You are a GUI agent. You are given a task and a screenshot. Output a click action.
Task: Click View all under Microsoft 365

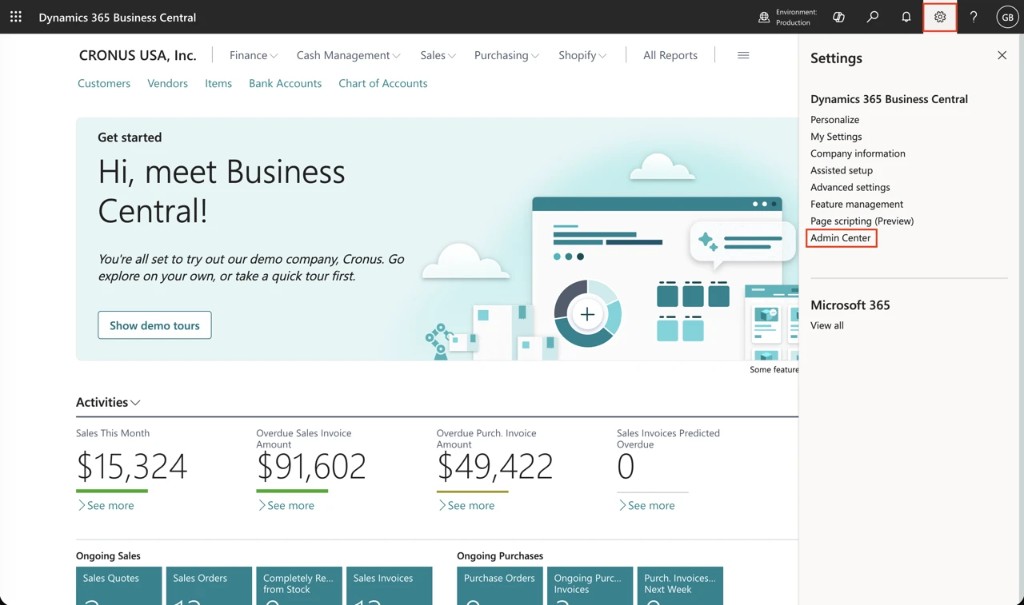click(x=827, y=325)
